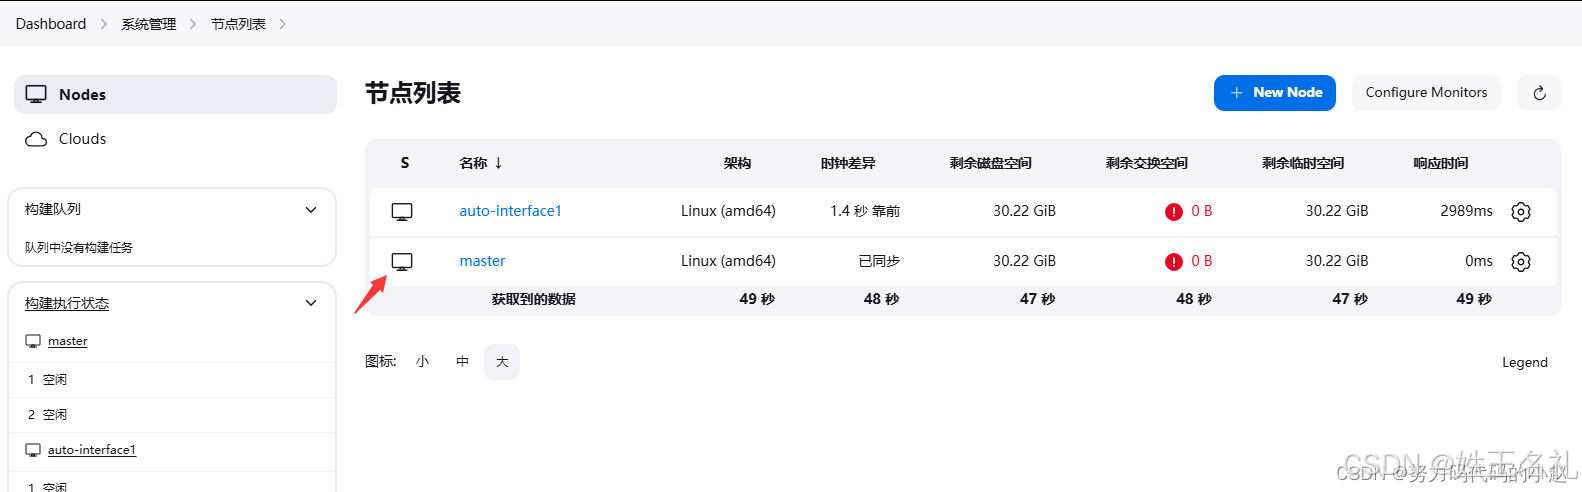Click the plus icon on New Node button
This screenshot has height=492, width=1582.
click(x=1236, y=93)
